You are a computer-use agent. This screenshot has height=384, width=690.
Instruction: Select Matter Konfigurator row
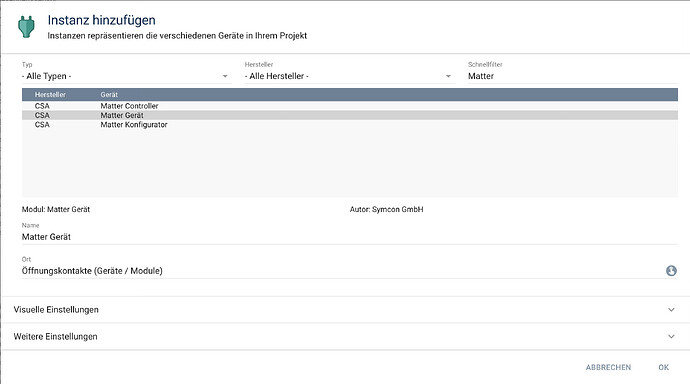tap(349, 124)
